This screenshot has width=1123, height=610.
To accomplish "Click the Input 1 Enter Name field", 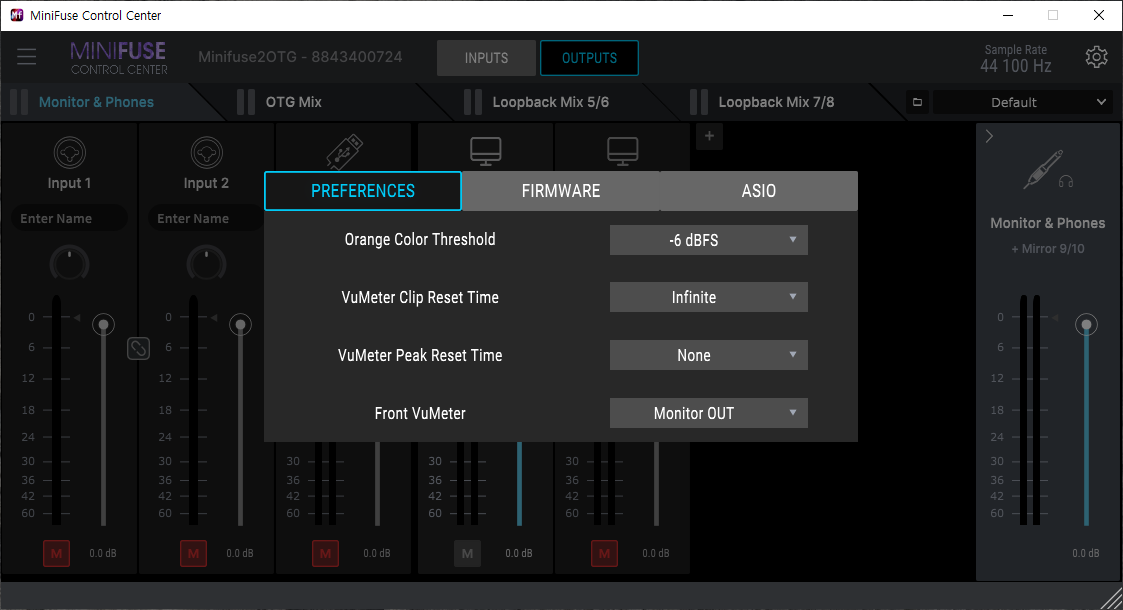I will coord(69,218).
